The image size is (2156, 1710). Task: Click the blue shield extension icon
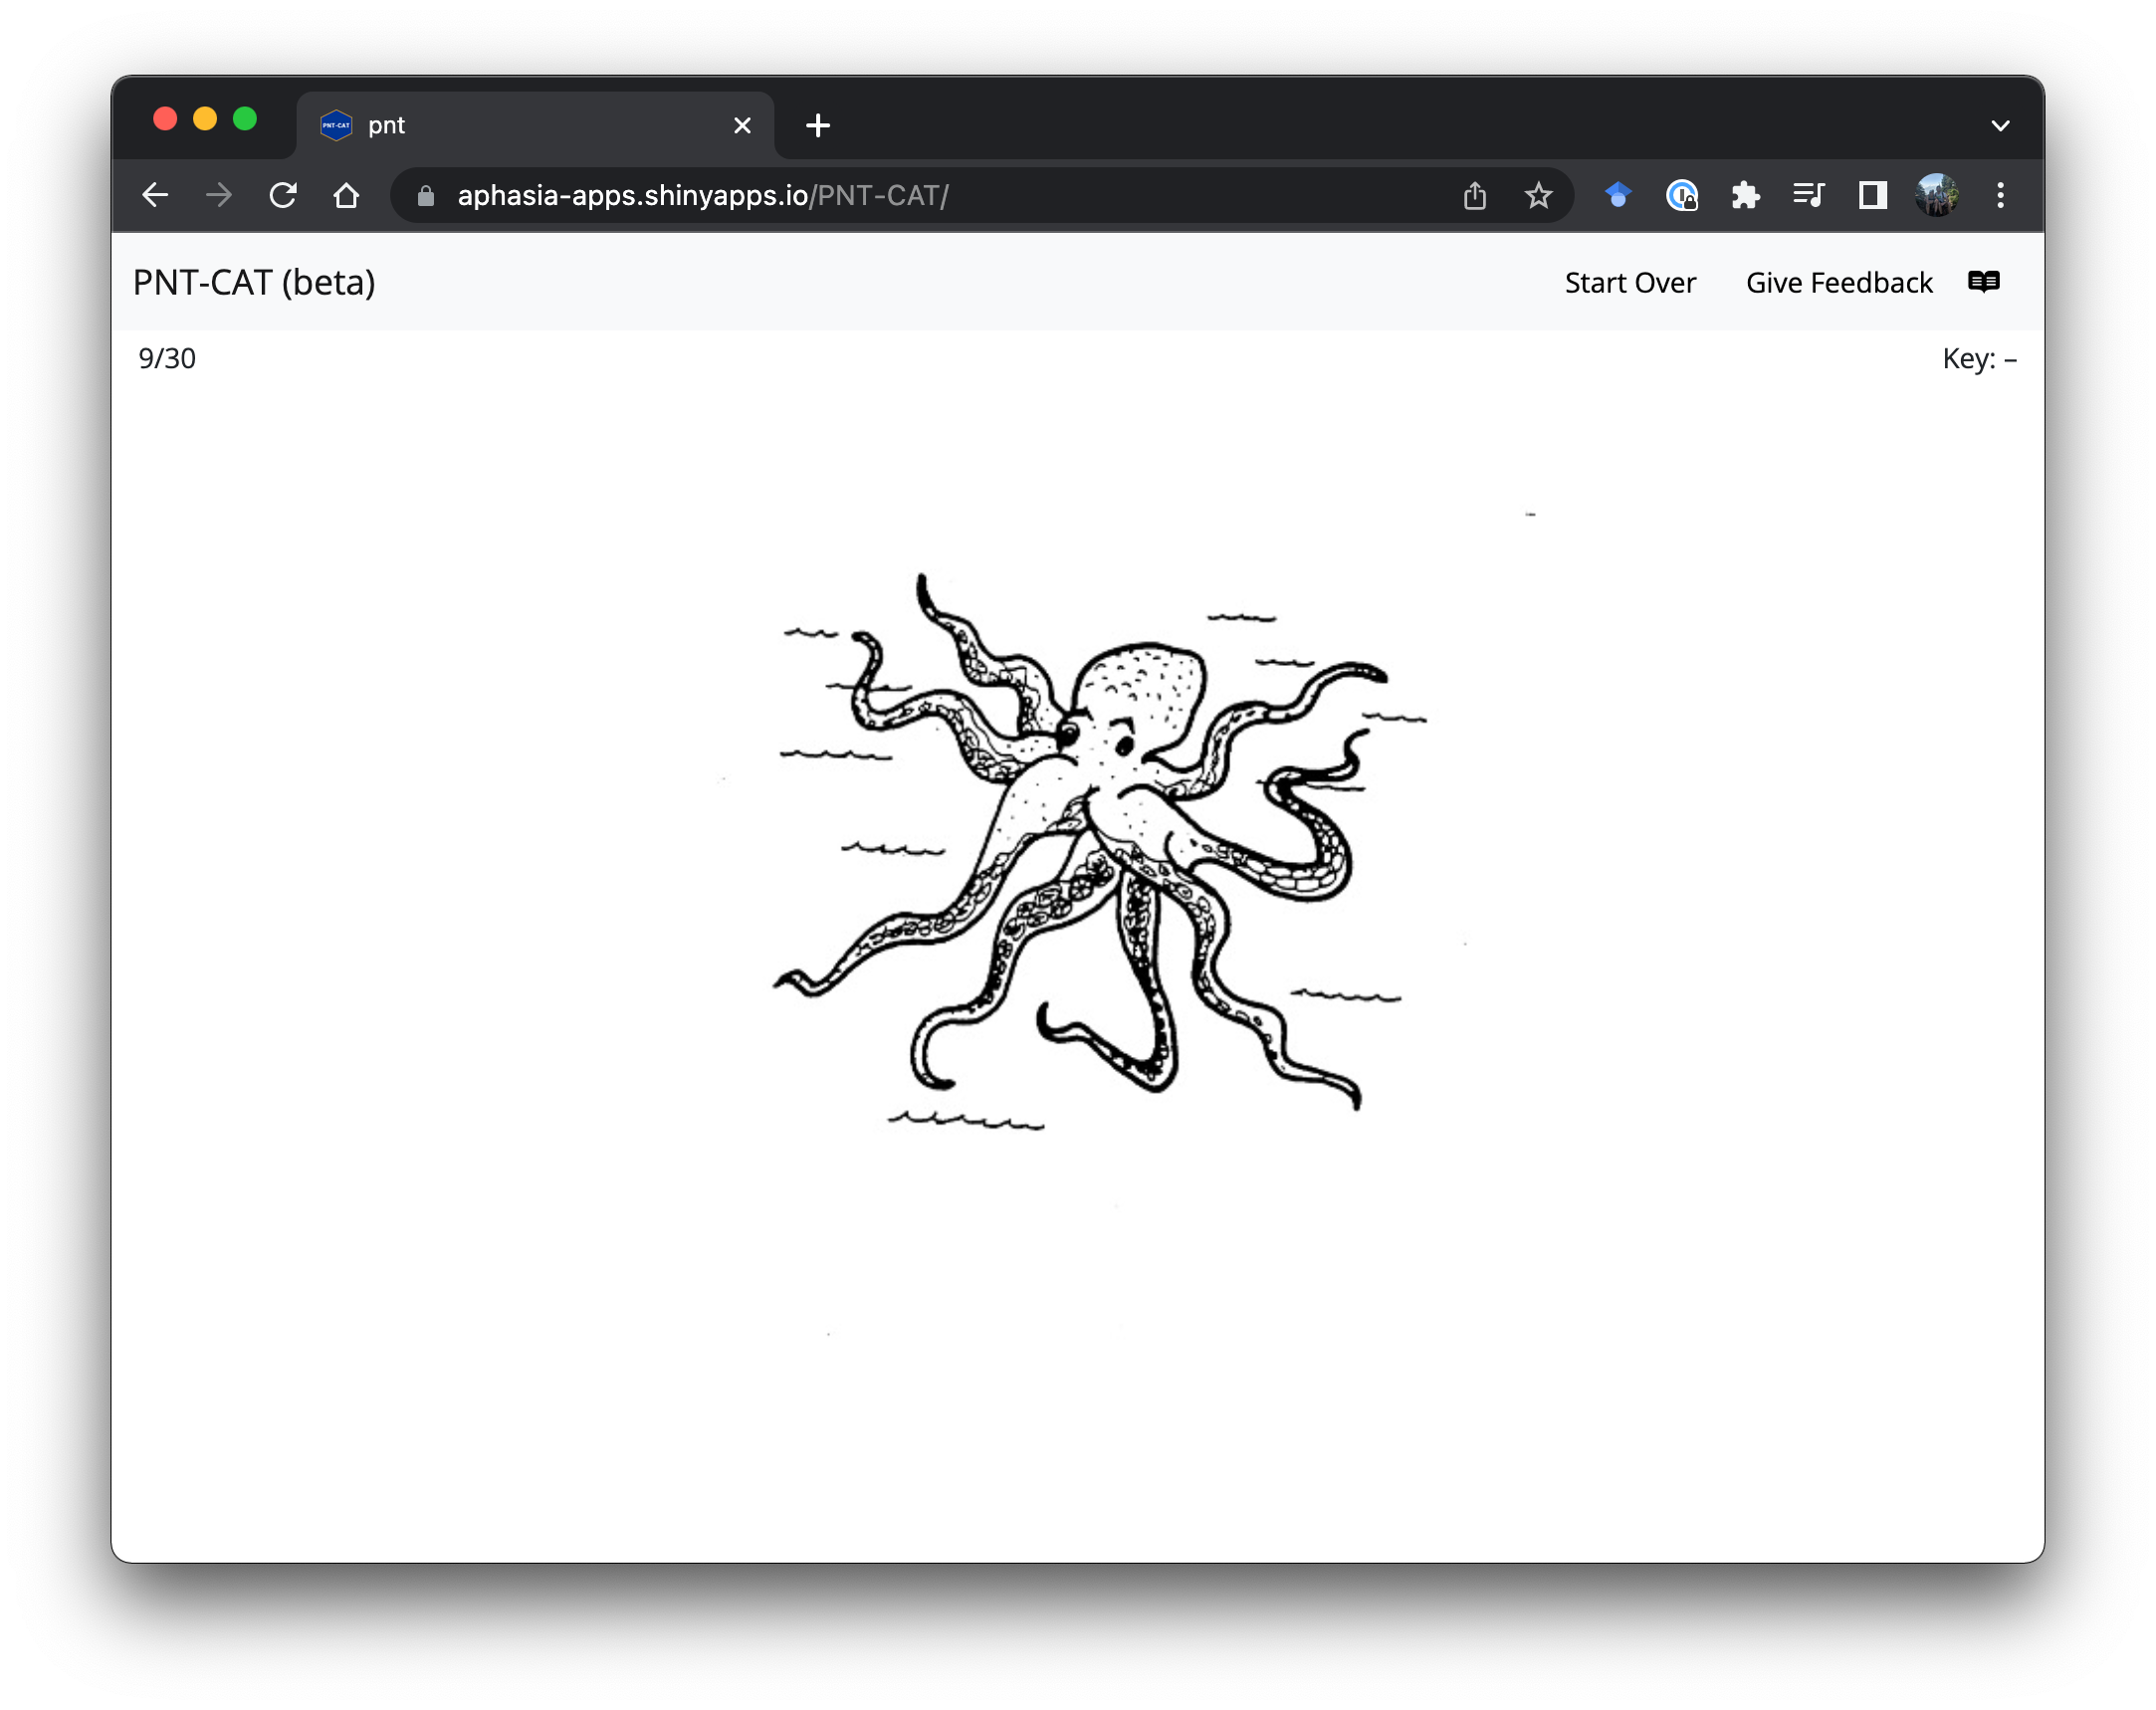(1617, 195)
